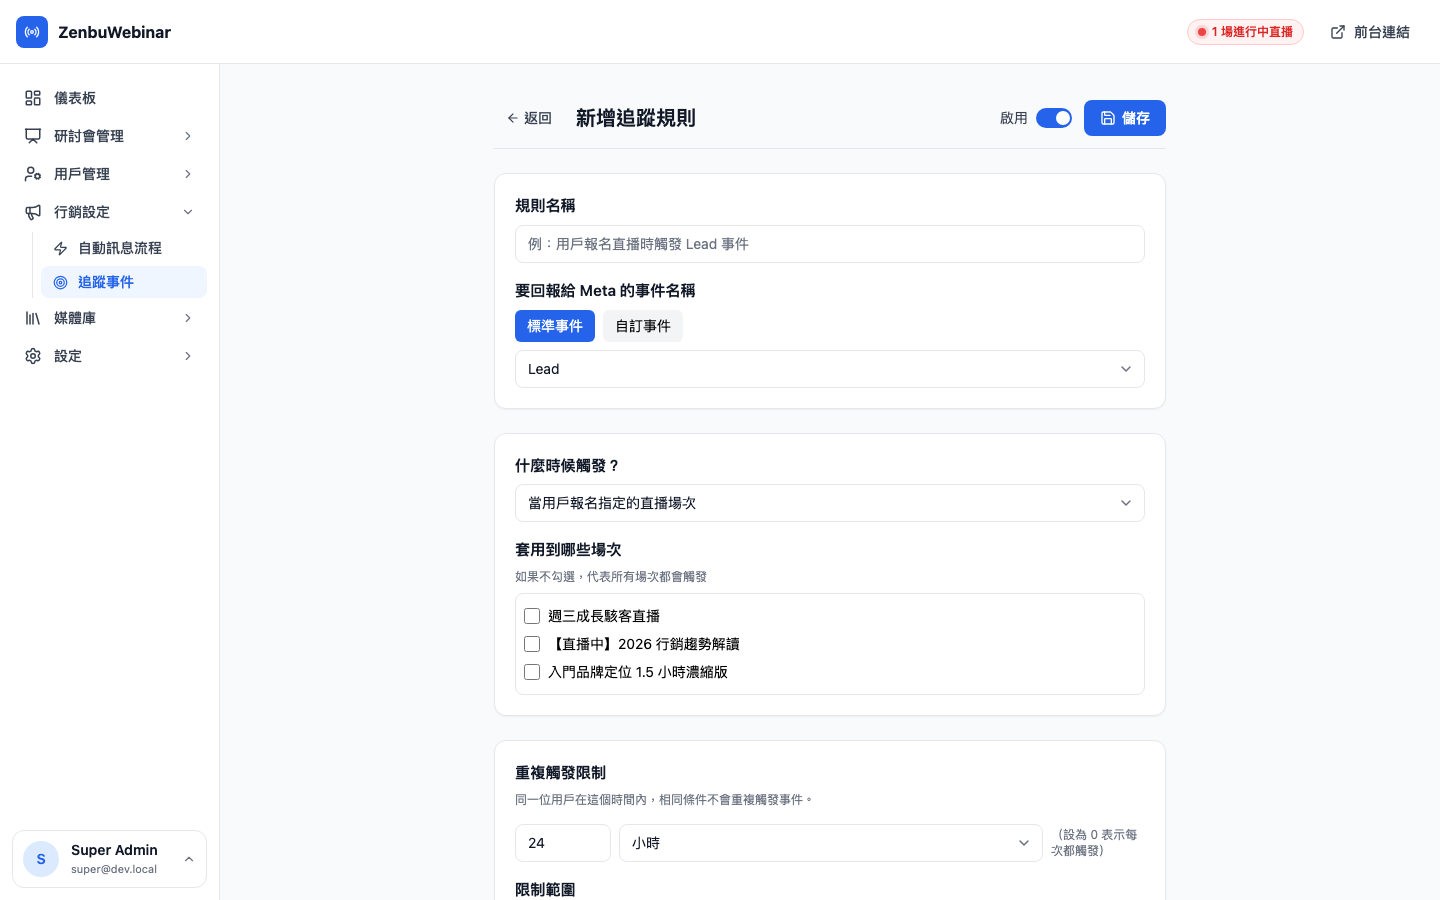Click the 規則名稱 input field
The image size is (1440, 900).
(829, 244)
